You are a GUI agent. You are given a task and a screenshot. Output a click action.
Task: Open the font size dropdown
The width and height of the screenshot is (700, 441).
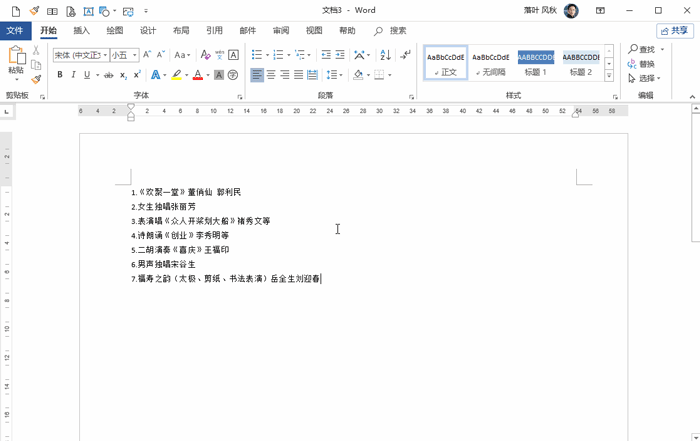click(x=136, y=55)
